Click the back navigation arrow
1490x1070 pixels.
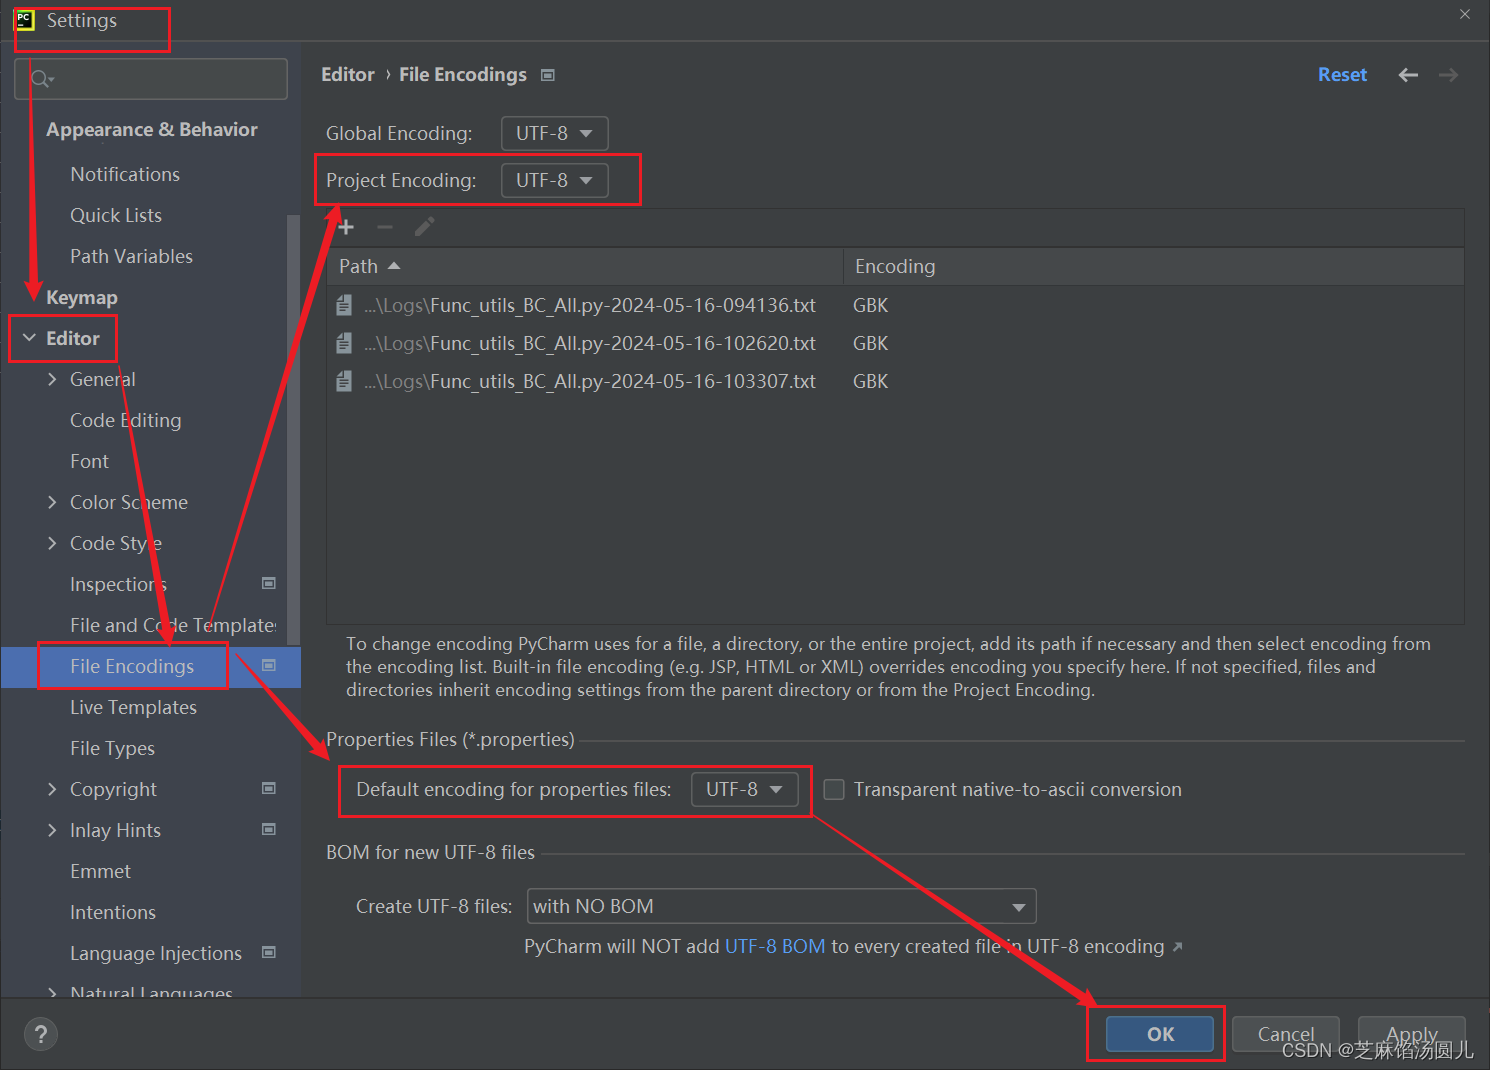[x=1408, y=75]
